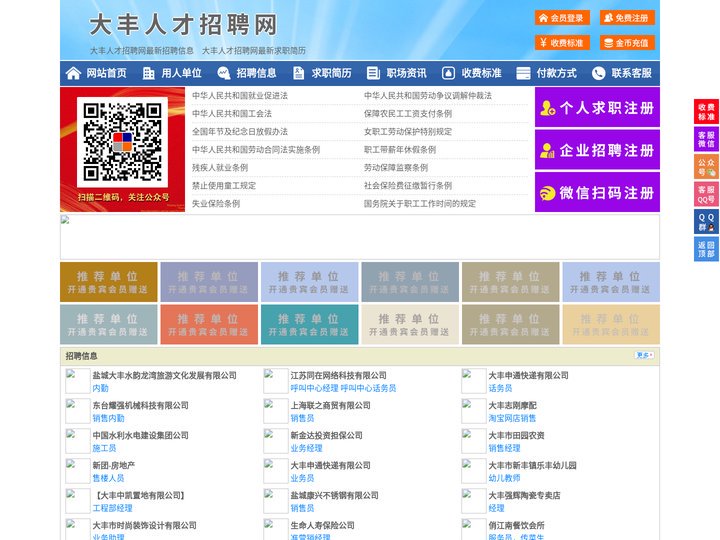
Task: Click the chat icon beside 招聘信息
Action: pyautogui.click(x=224, y=73)
